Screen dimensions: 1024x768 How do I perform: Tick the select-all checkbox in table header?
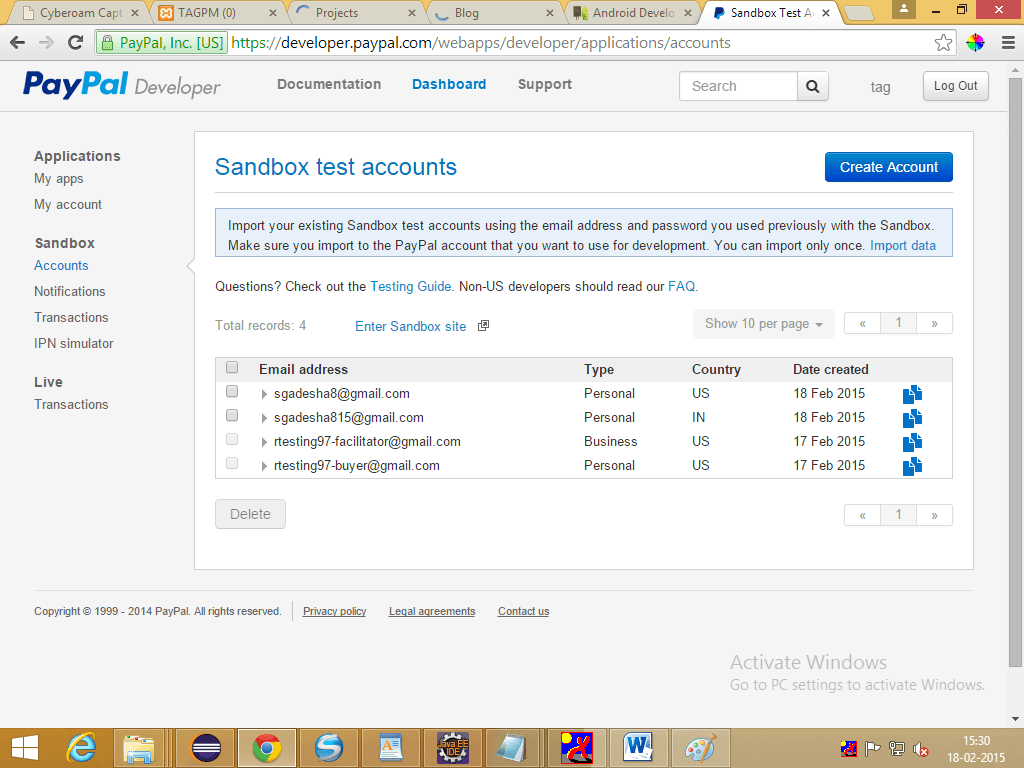click(x=232, y=367)
